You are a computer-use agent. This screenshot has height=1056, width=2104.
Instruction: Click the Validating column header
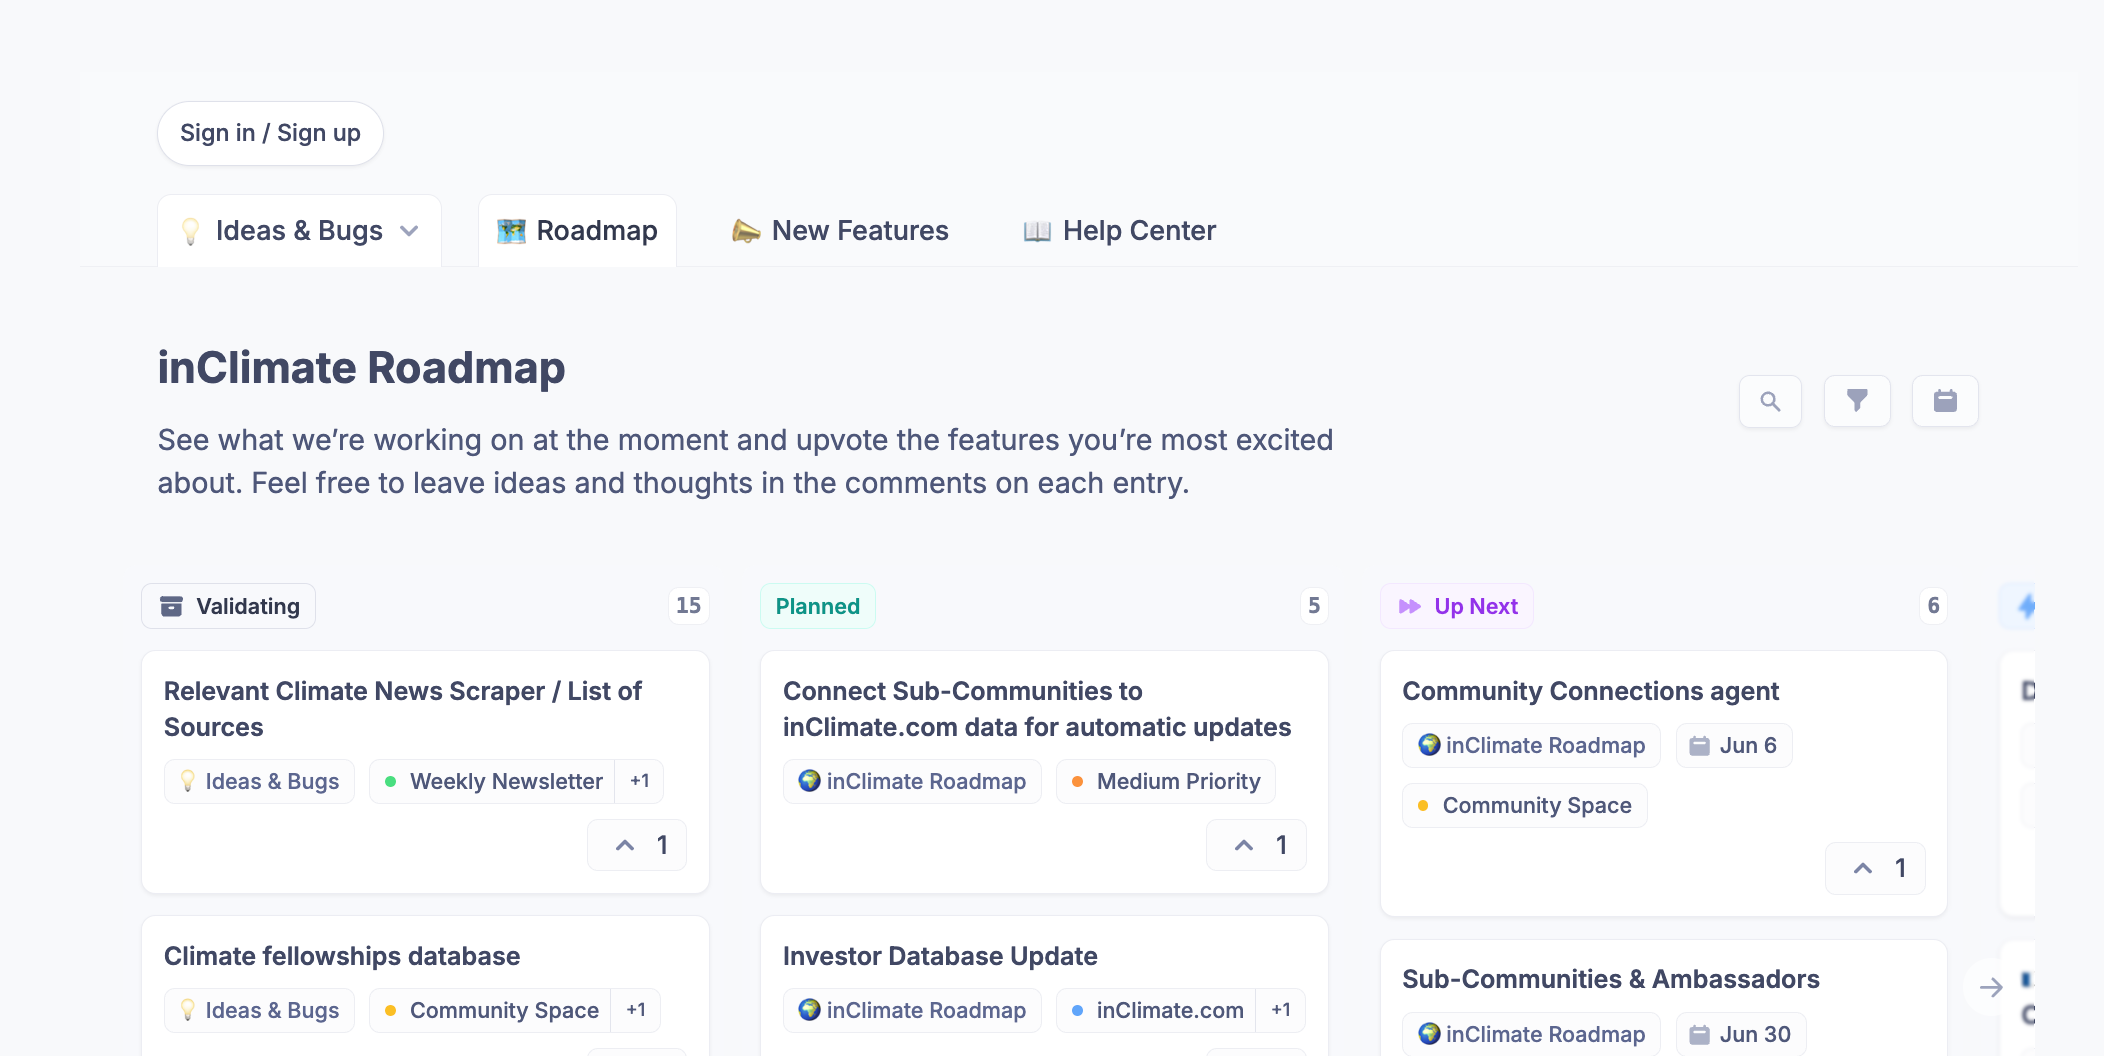click(x=229, y=606)
